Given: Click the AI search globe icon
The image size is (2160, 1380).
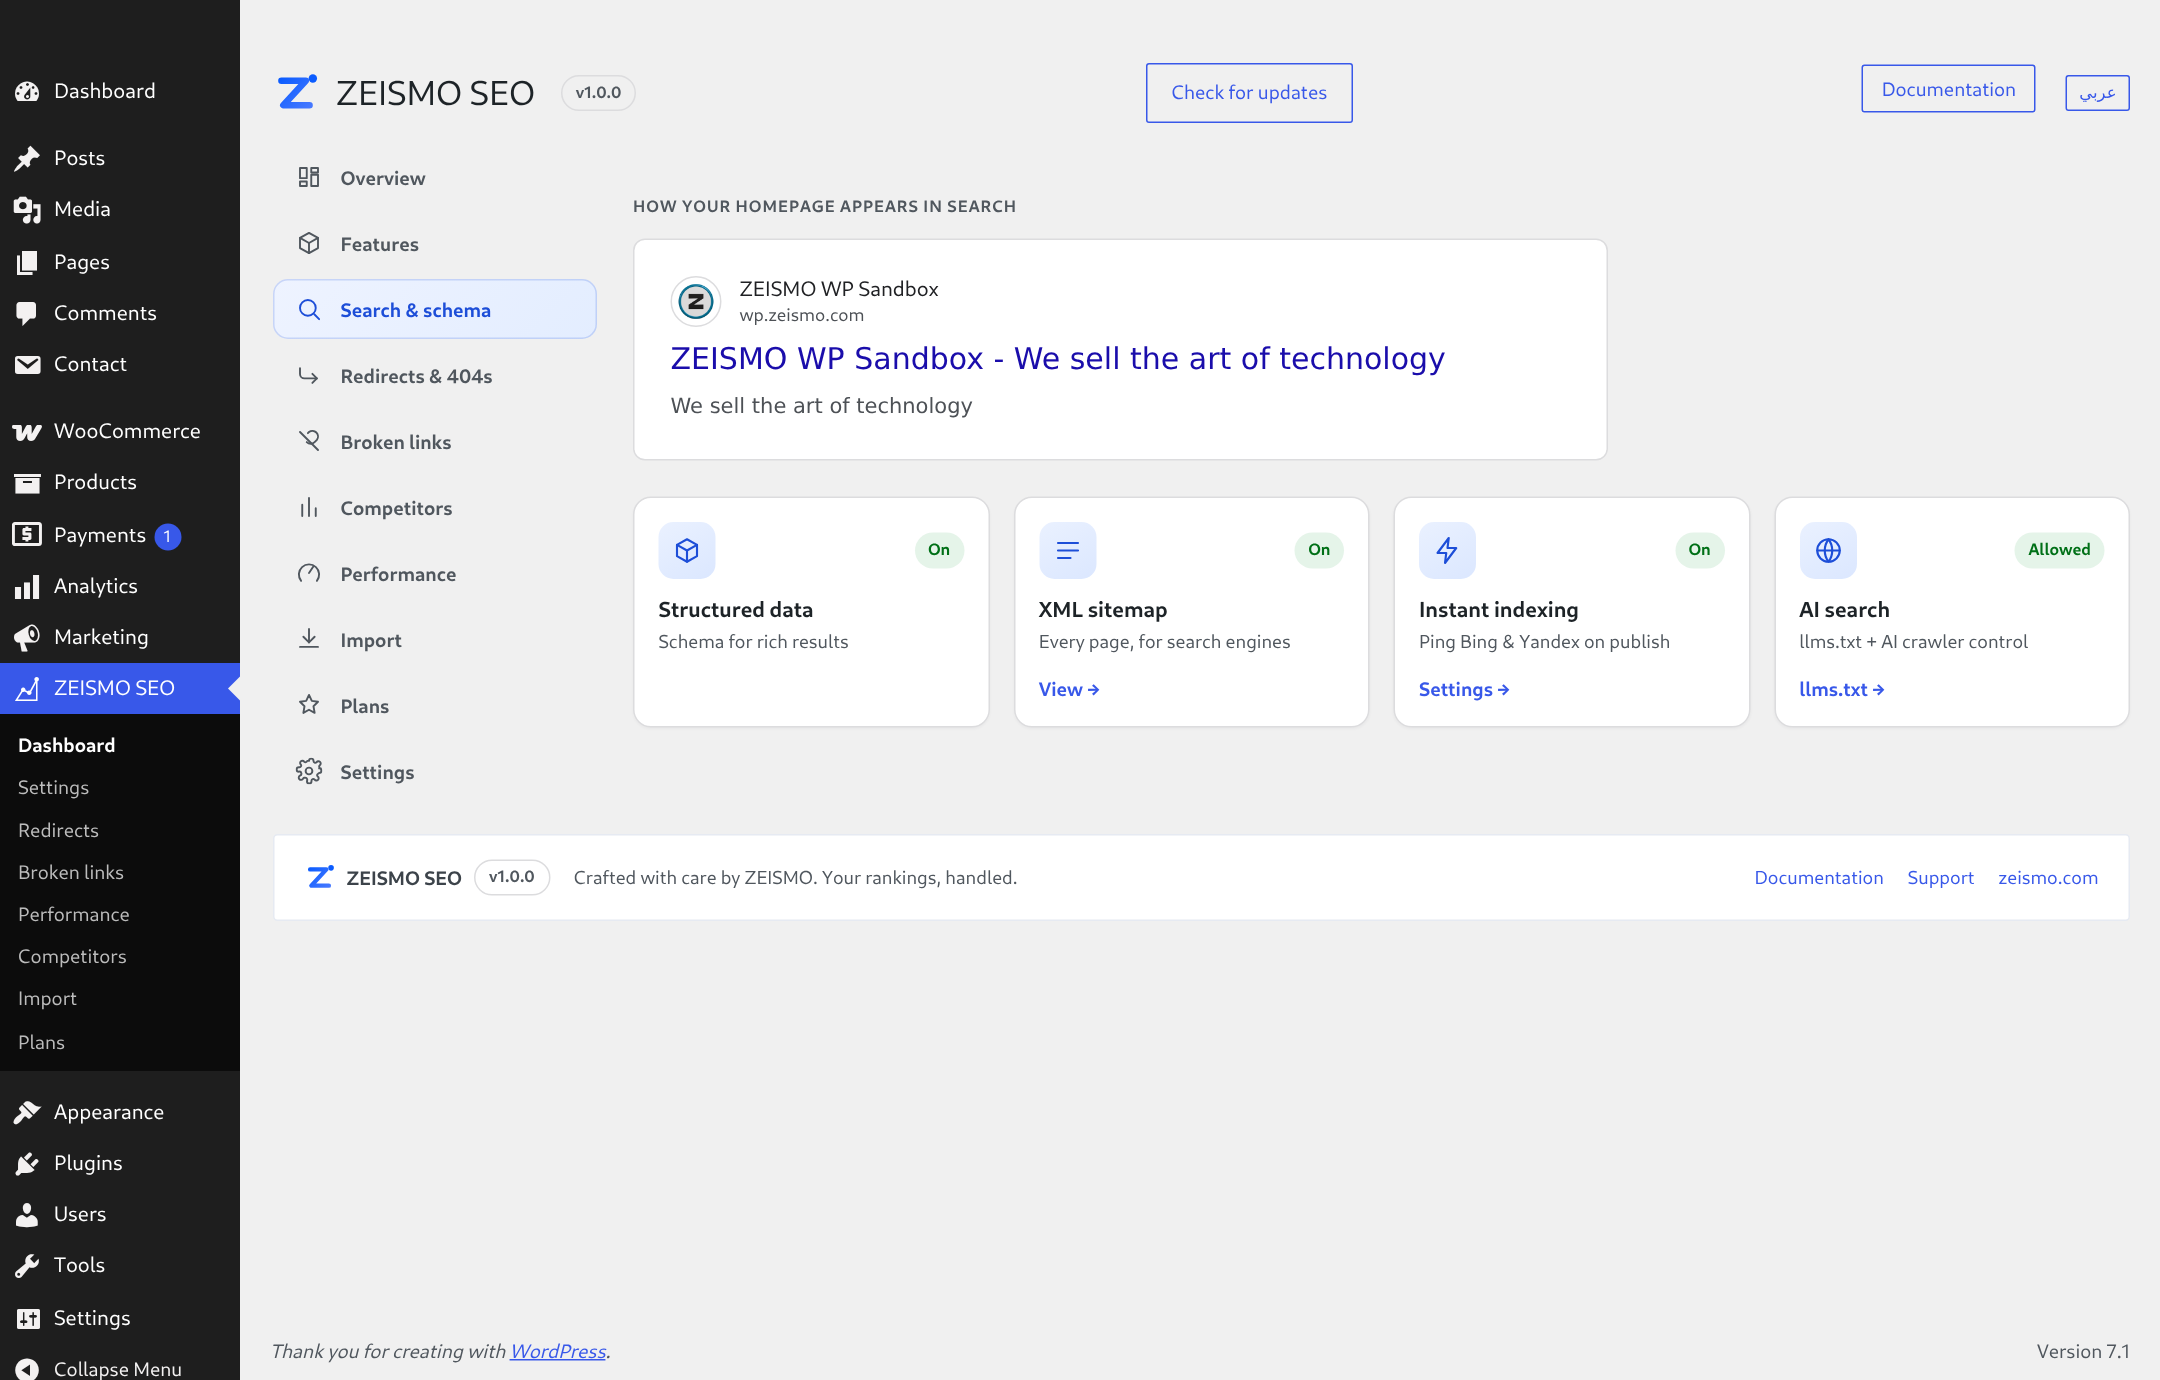Looking at the screenshot, I should 1828,550.
